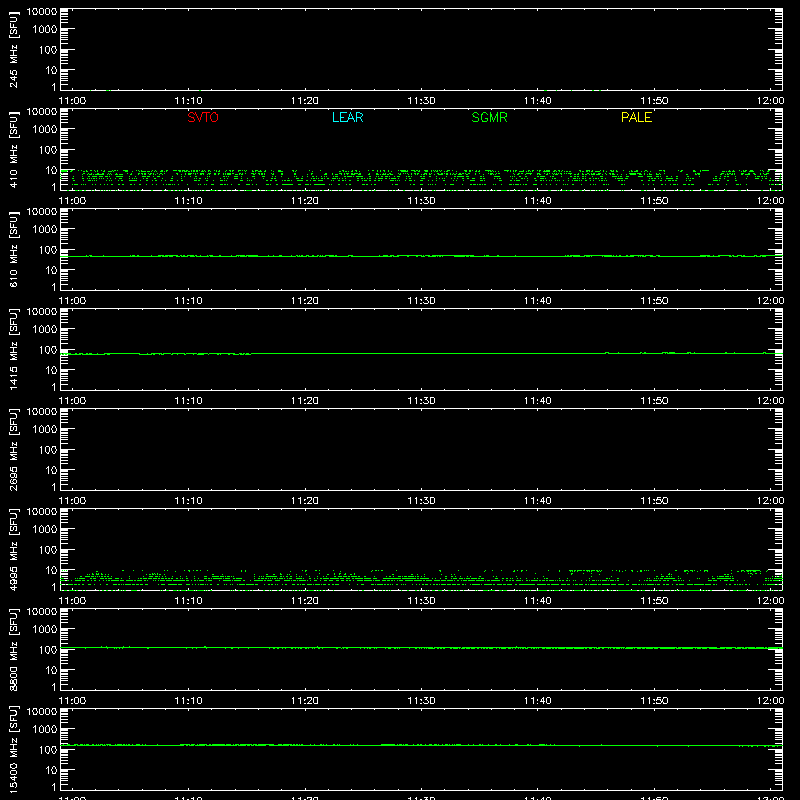Select the 8800 MHz [SFU] axis title
This screenshot has width=800, height=800.
coord(13,649)
